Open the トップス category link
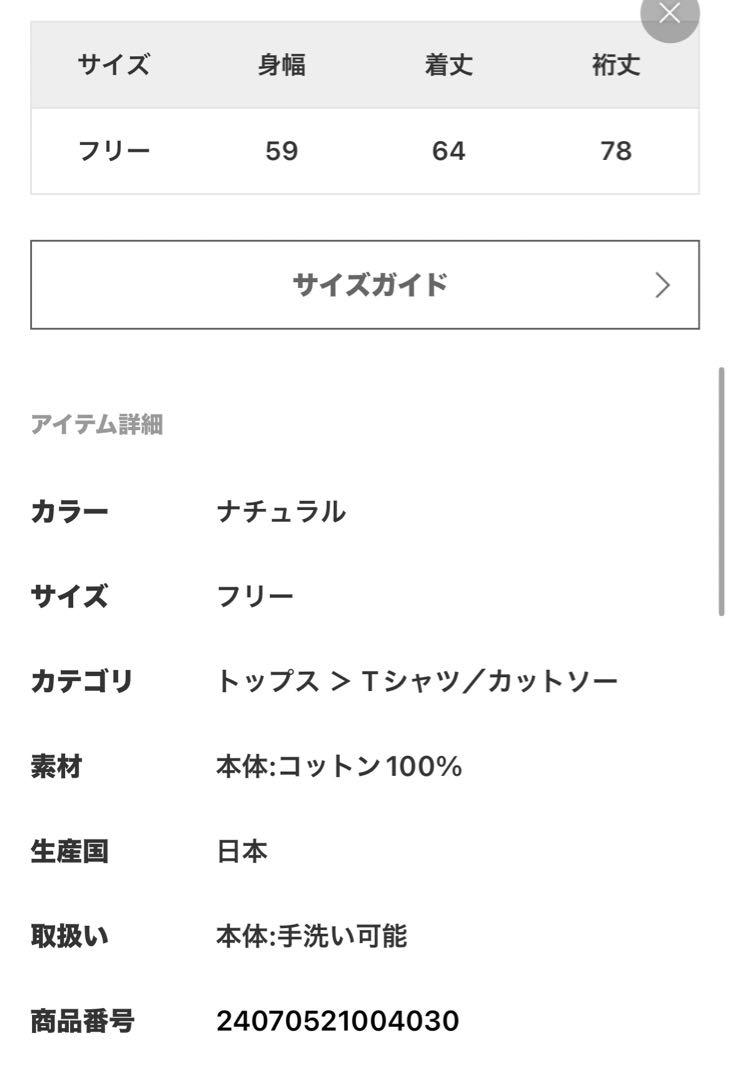731x1080 pixels. coord(268,681)
